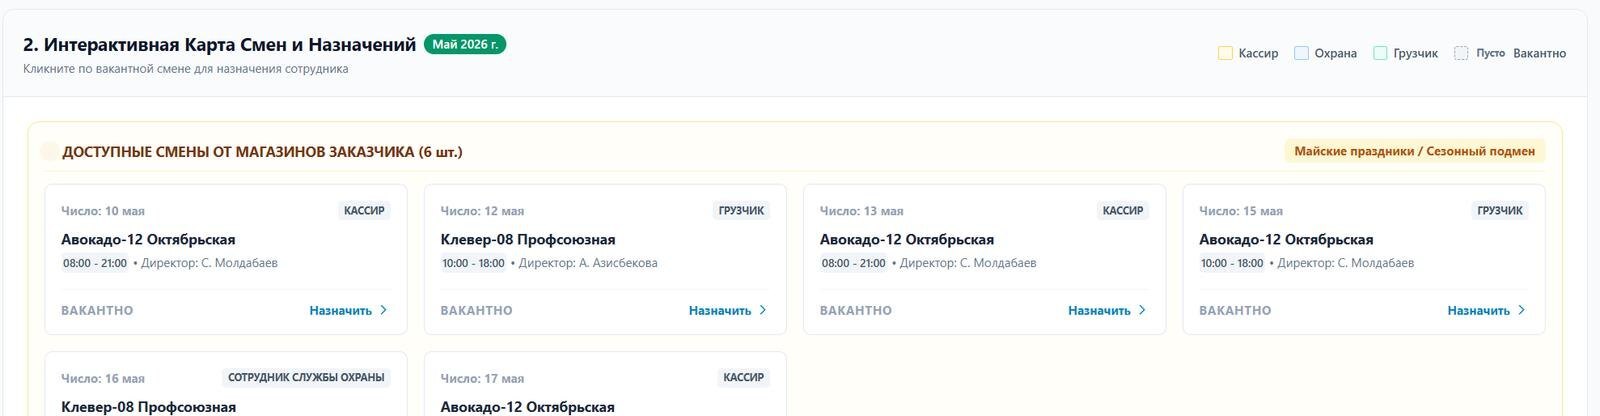Click the chevron arrow on 12 мая card
This screenshot has height=416, width=1600.
click(x=763, y=310)
